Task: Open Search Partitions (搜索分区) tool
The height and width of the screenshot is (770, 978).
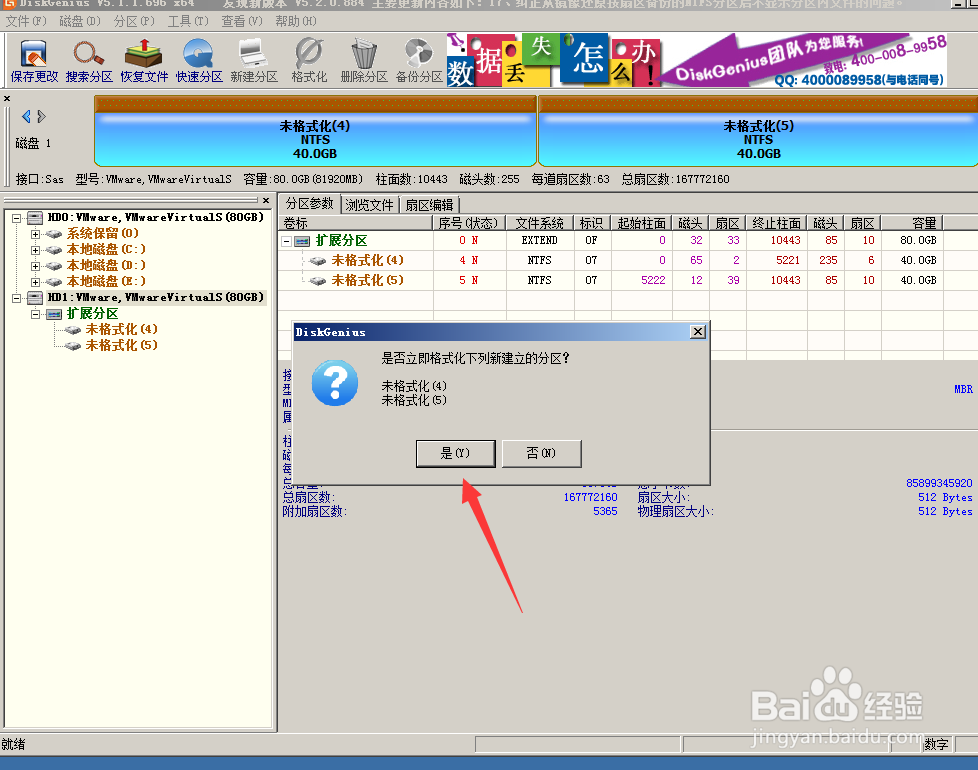Action: click(89, 60)
